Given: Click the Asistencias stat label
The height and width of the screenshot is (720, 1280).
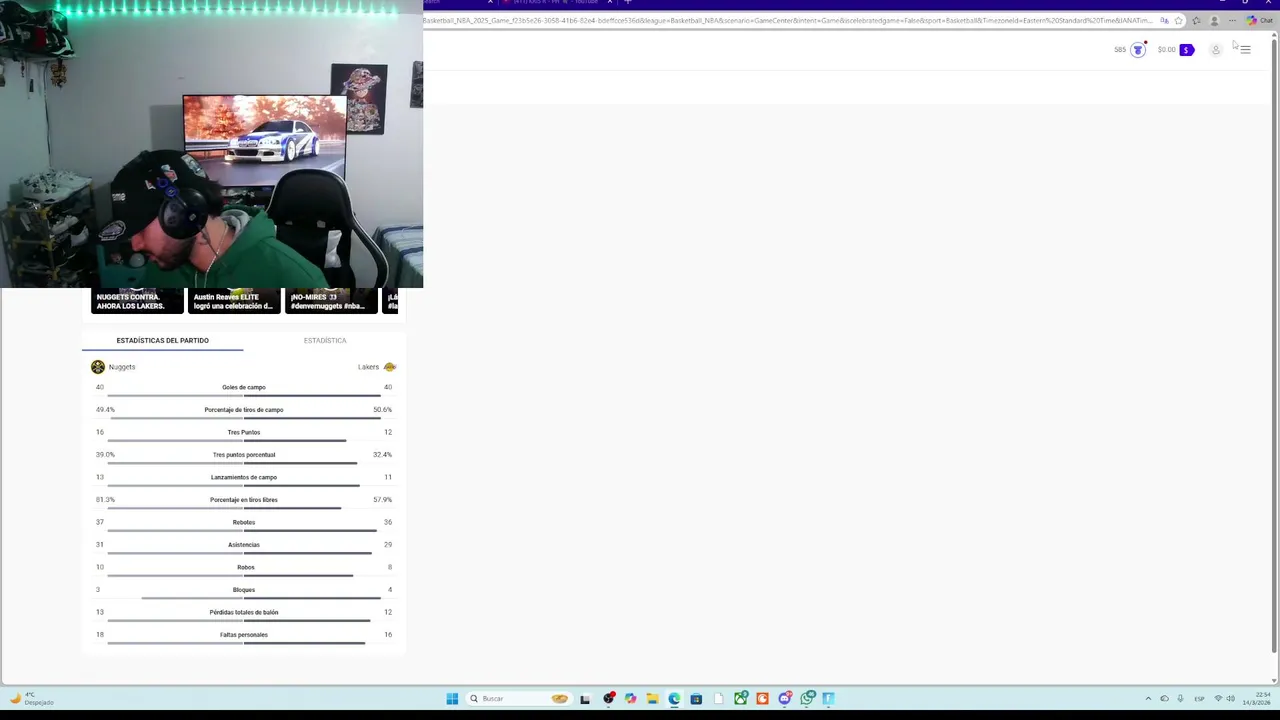Looking at the screenshot, I should tap(244, 545).
